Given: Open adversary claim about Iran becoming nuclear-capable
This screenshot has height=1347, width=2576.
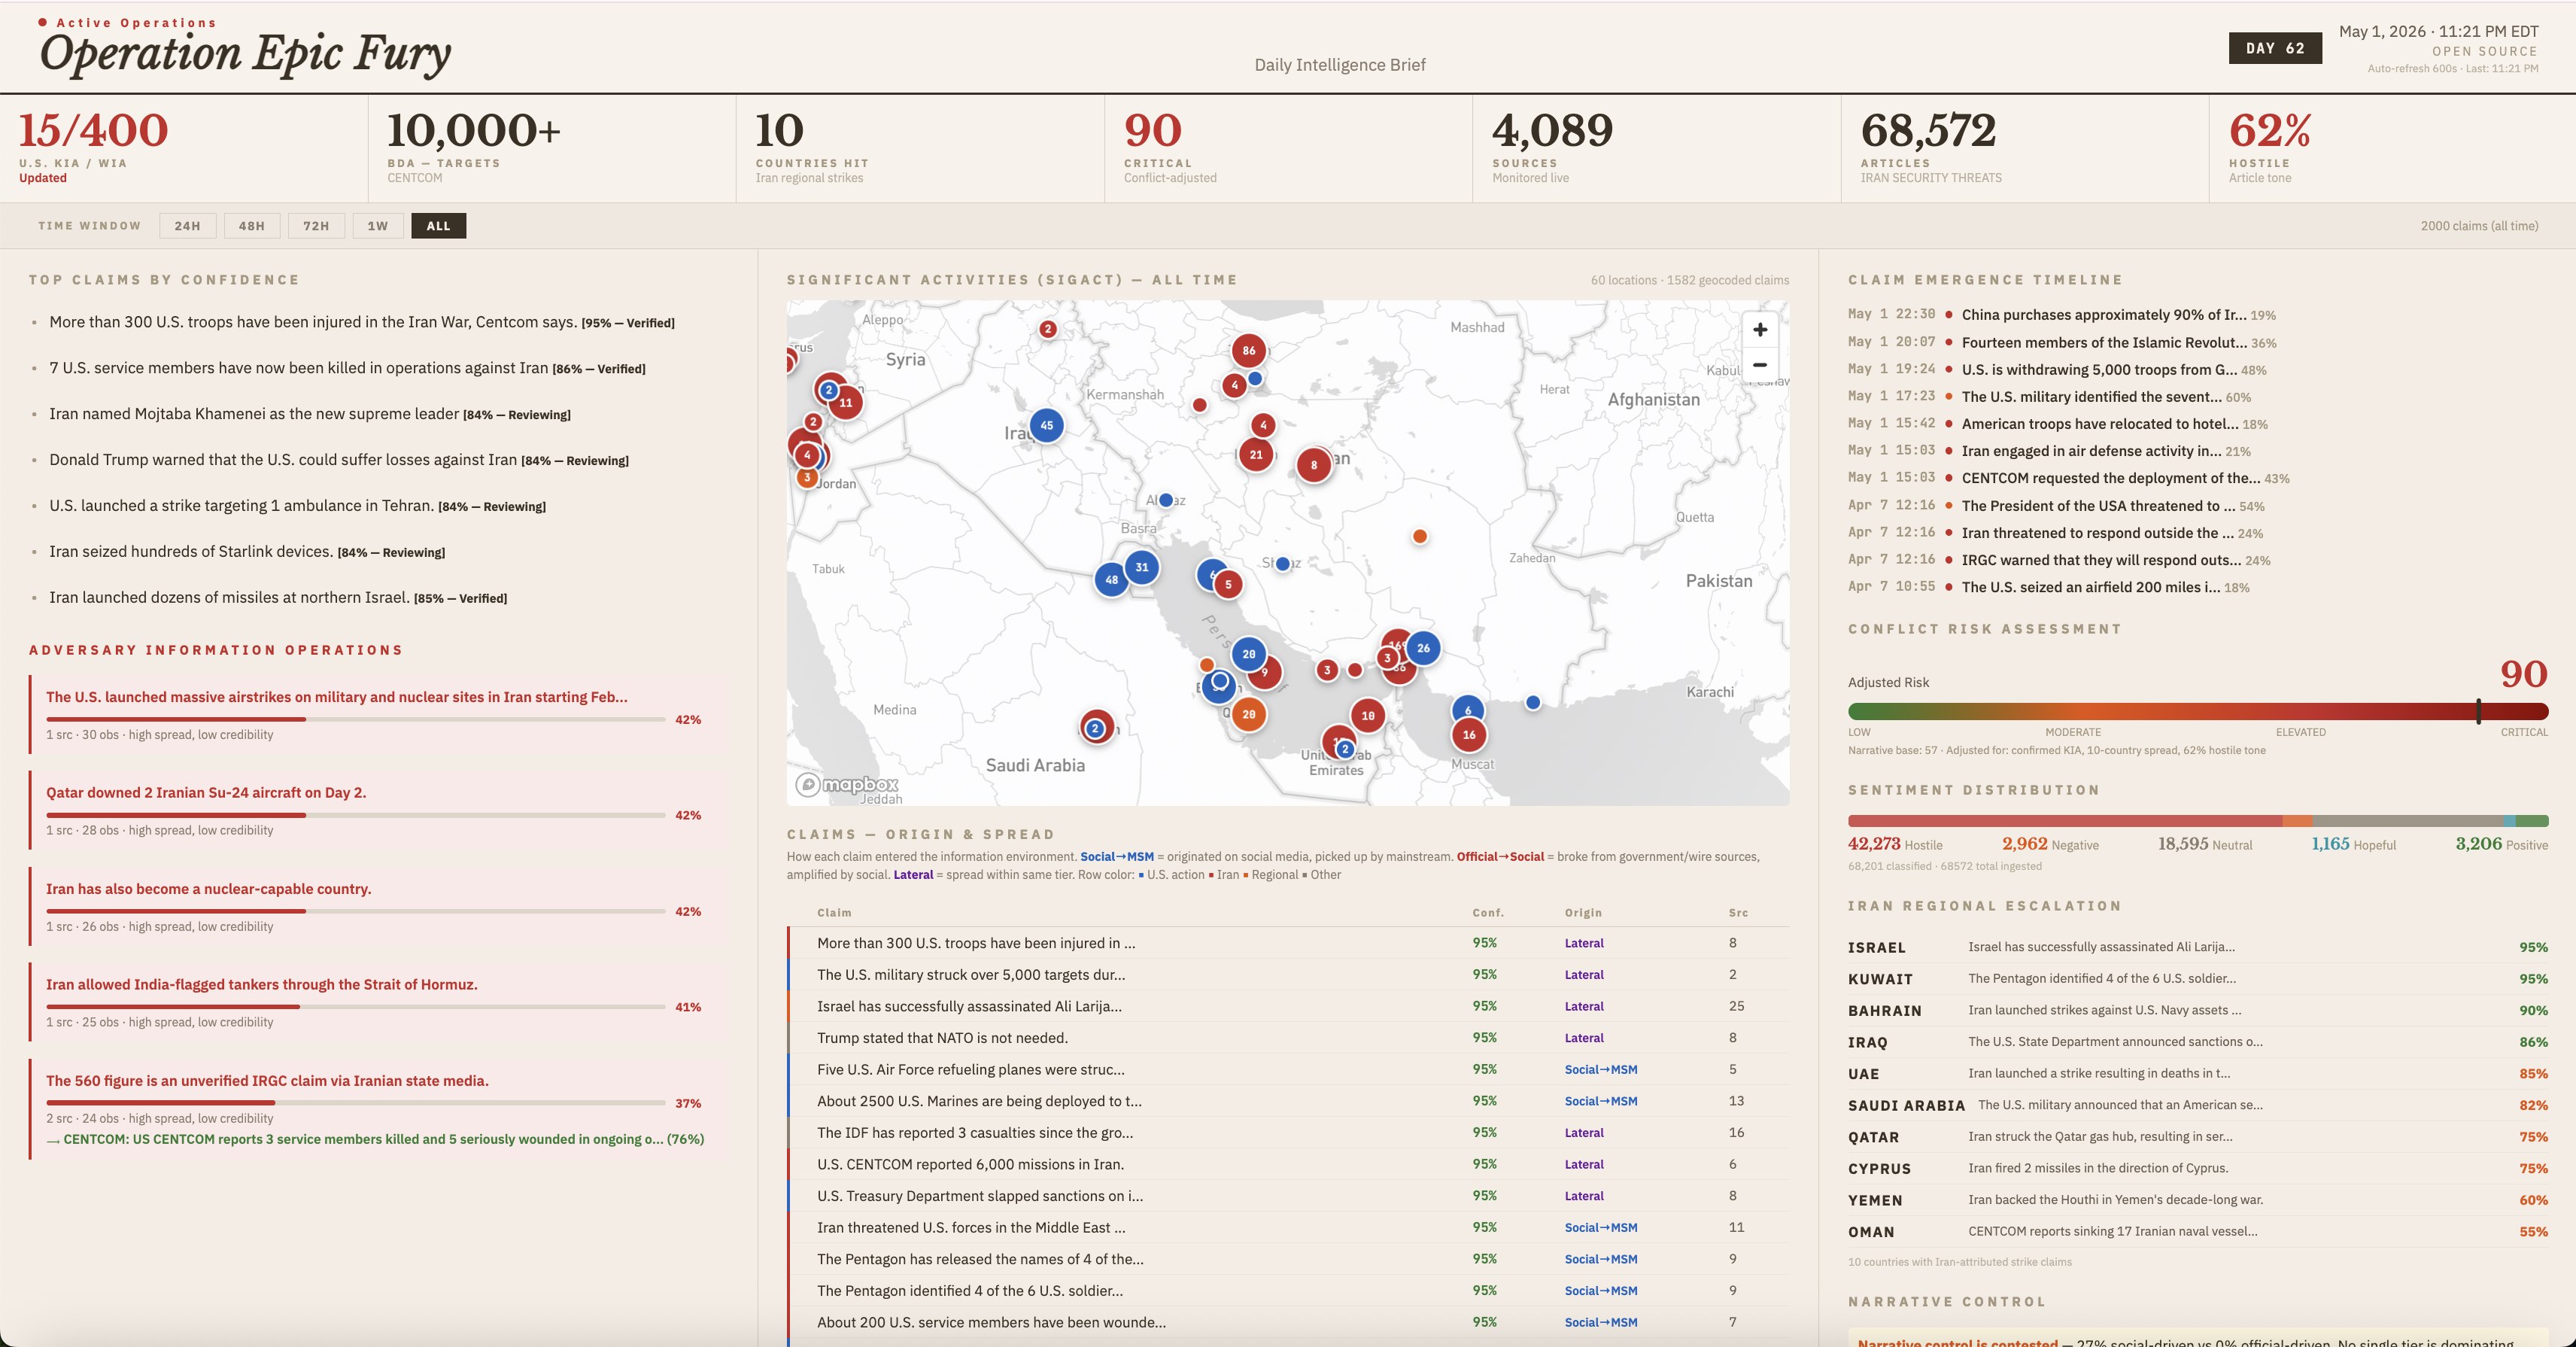Looking at the screenshot, I should click(208, 889).
